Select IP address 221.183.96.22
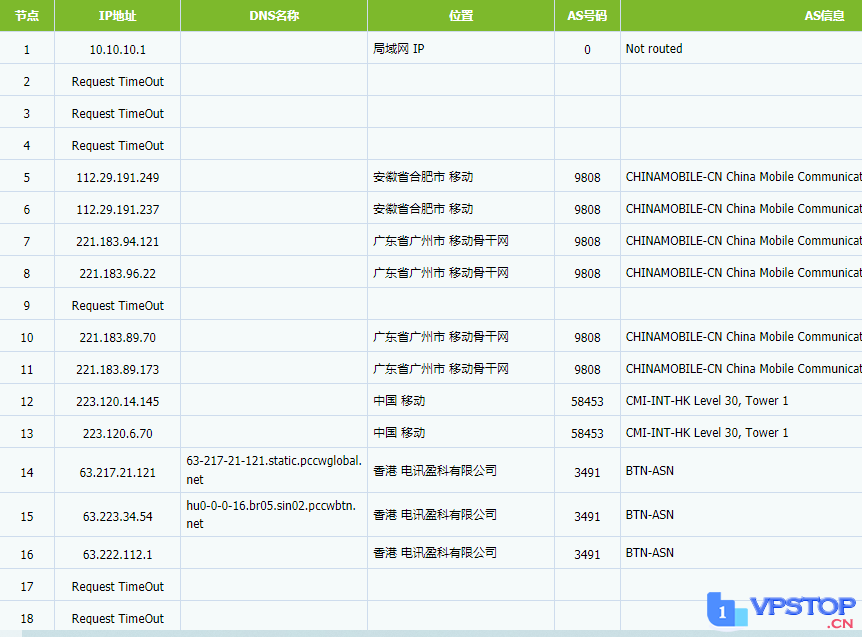The image size is (862, 637). [118, 273]
